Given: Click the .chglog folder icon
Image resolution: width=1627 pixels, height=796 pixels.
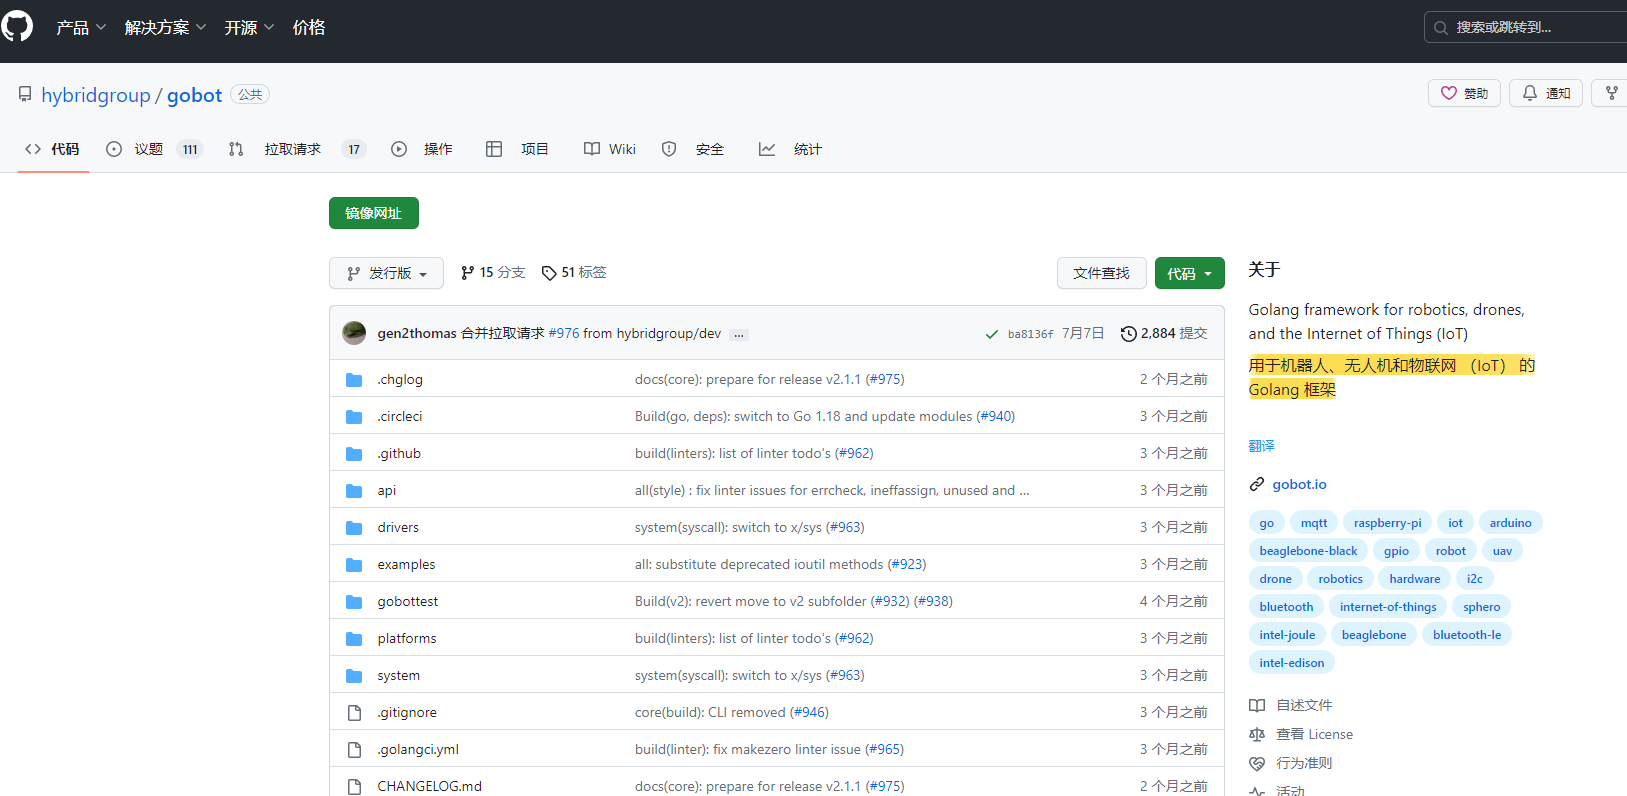Looking at the screenshot, I should click(x=354, y=380).
